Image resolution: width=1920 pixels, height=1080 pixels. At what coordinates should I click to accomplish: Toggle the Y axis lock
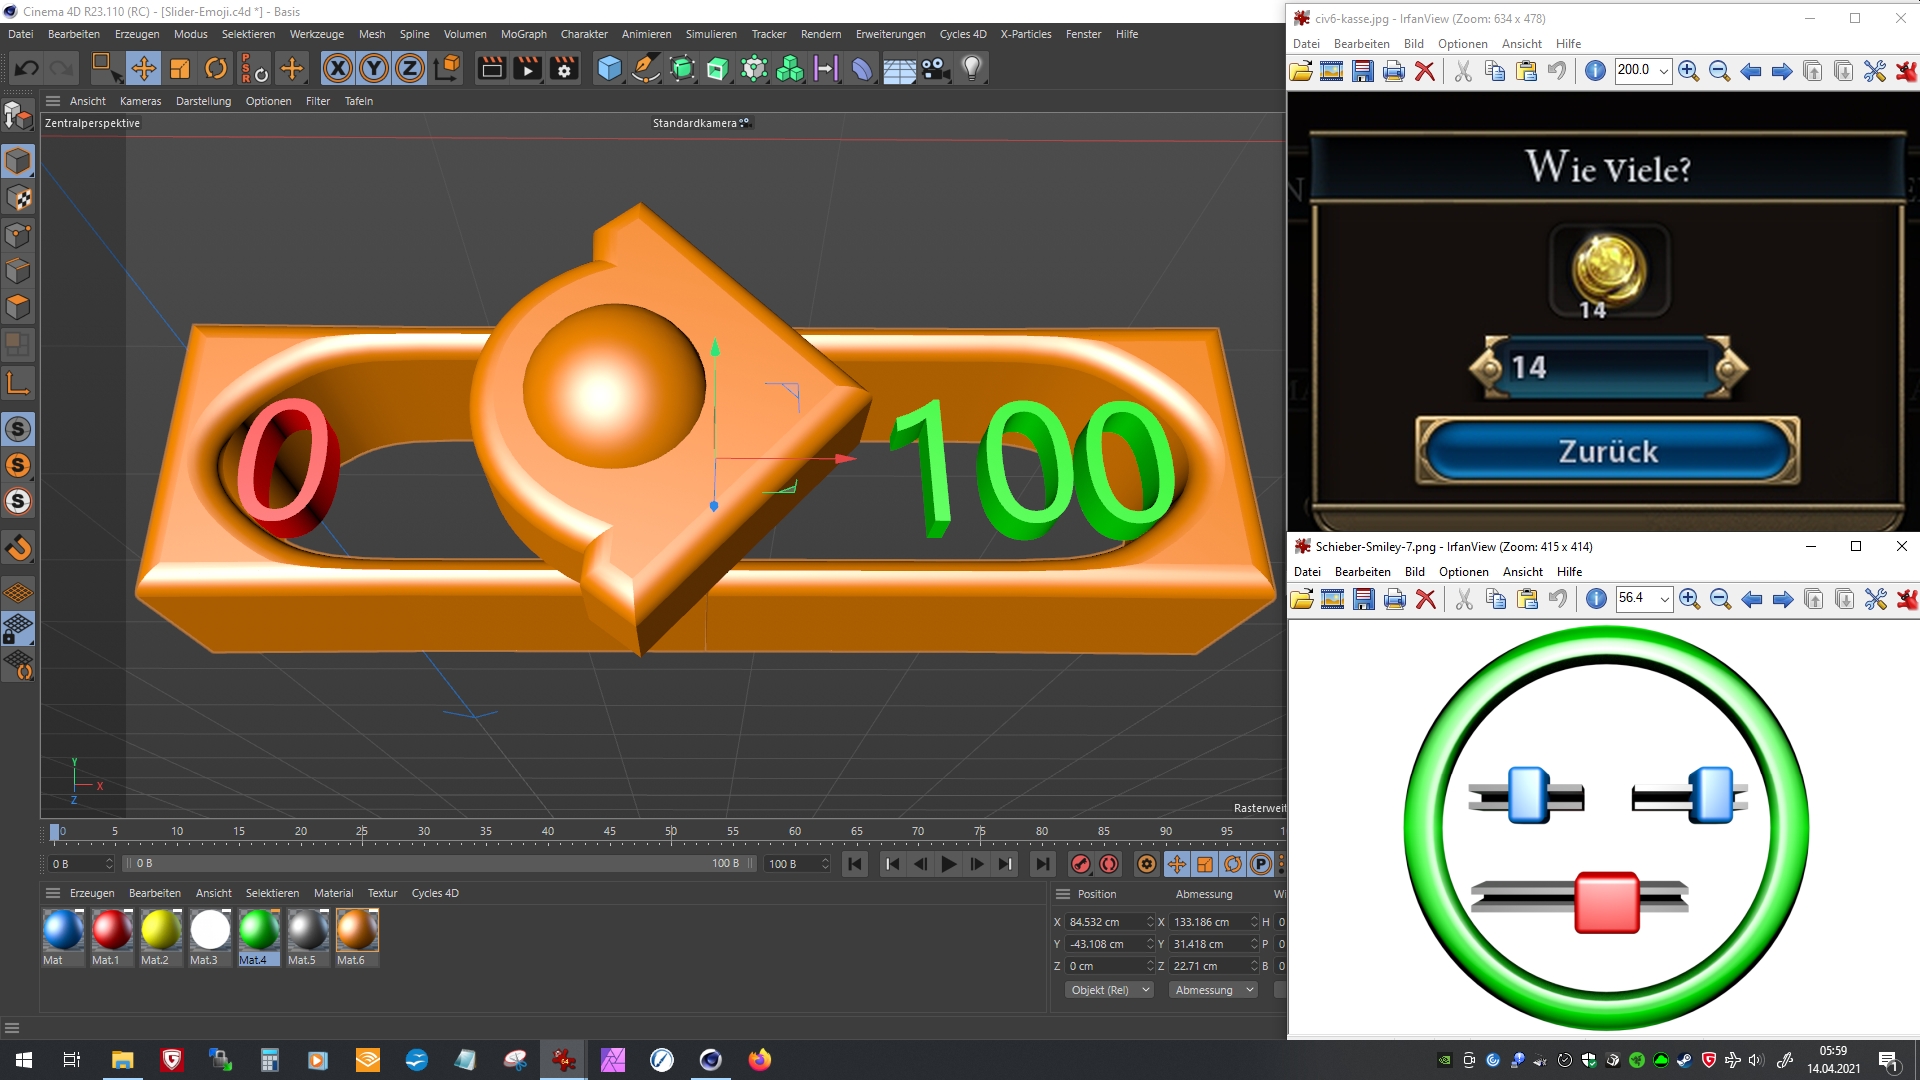point(374,68)
